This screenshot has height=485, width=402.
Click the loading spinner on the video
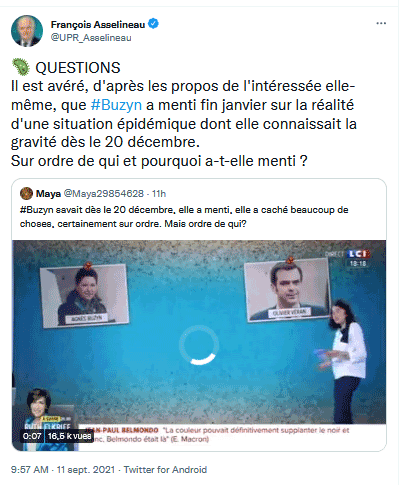click(x=199, y=345)
